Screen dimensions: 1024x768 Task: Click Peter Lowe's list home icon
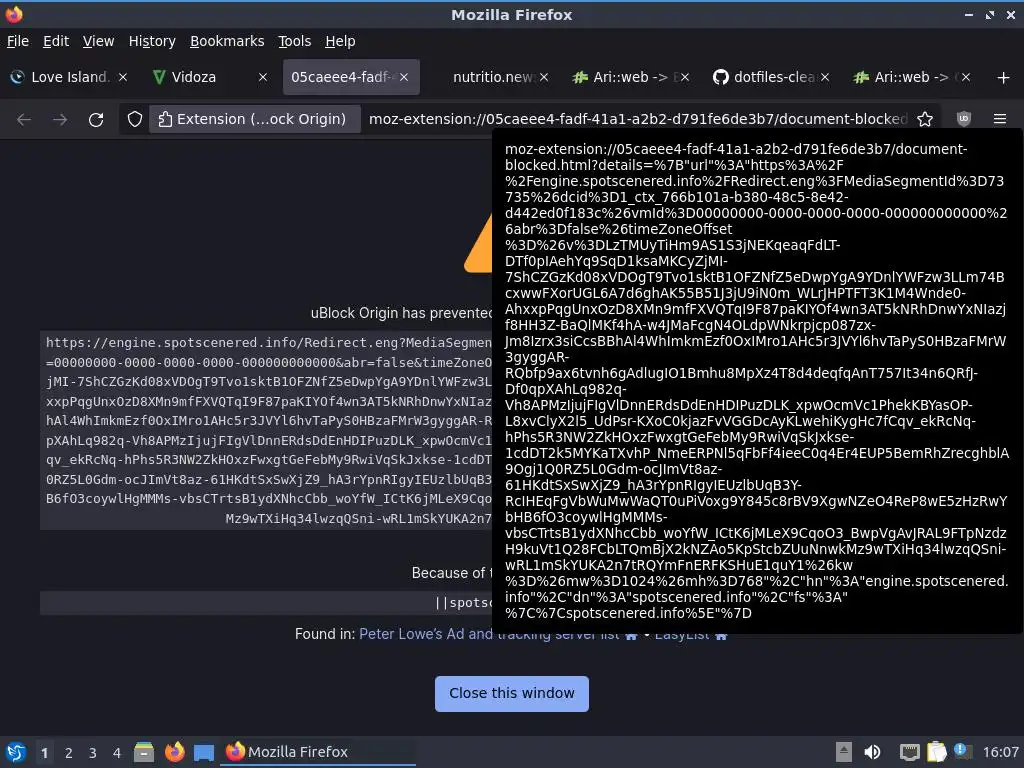point(631,635)
